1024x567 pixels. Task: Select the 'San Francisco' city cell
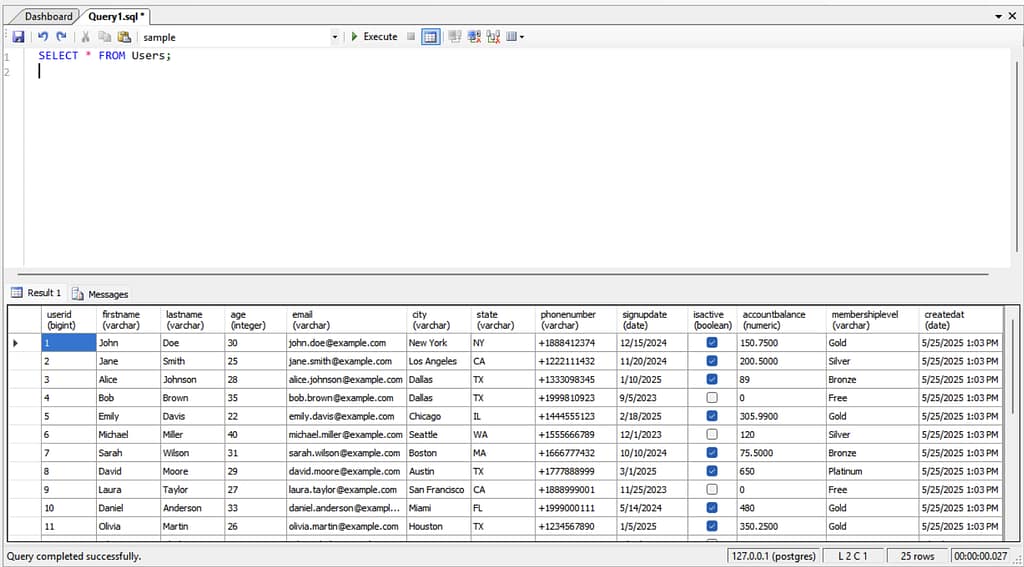438,489
